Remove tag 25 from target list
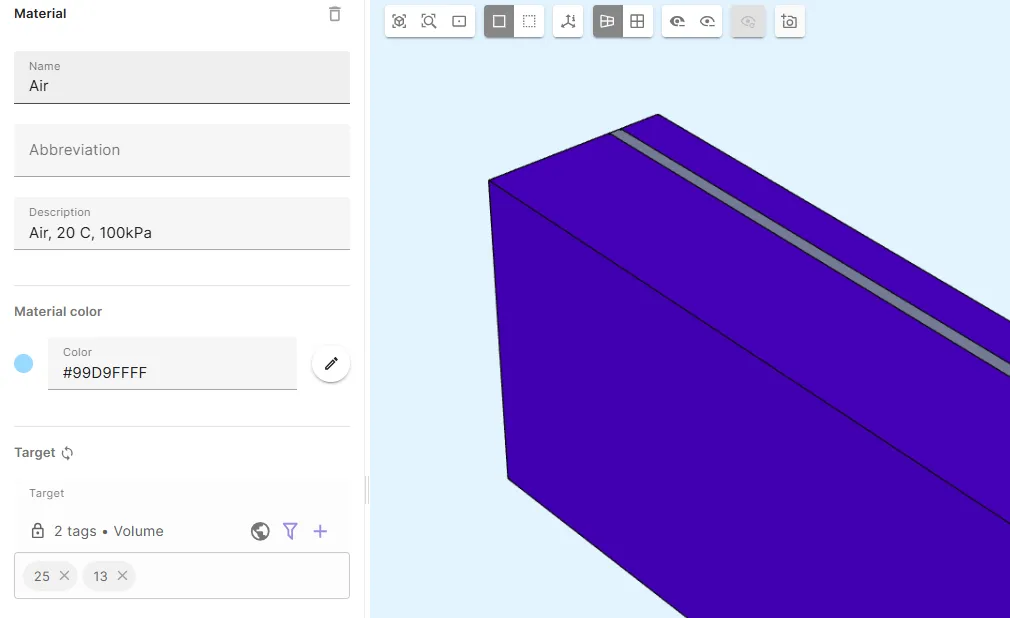This screenshot has width=1010, height=618. pyautogui.click(x=64, y=576)
